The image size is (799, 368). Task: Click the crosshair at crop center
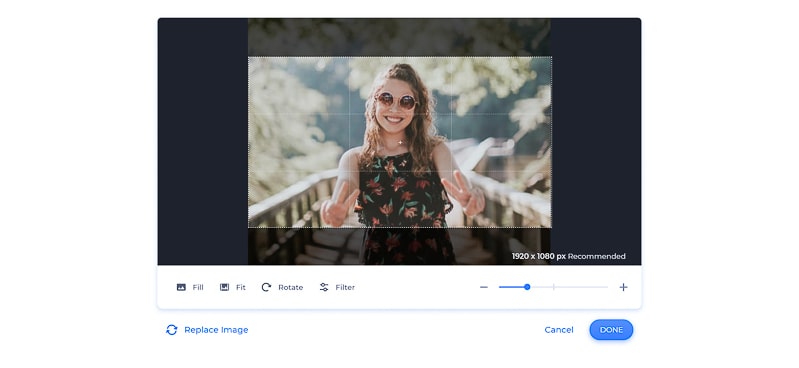coord(400,142)
